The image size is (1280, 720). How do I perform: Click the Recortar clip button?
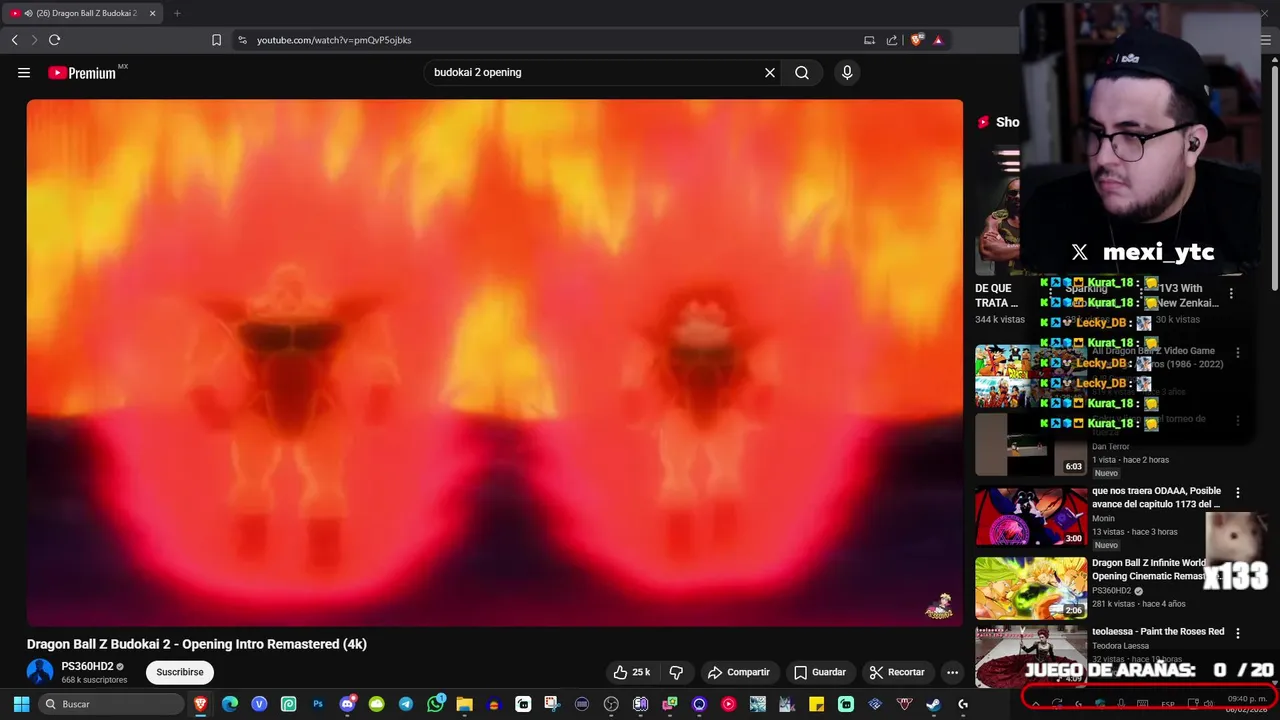[x=897, y=672]
